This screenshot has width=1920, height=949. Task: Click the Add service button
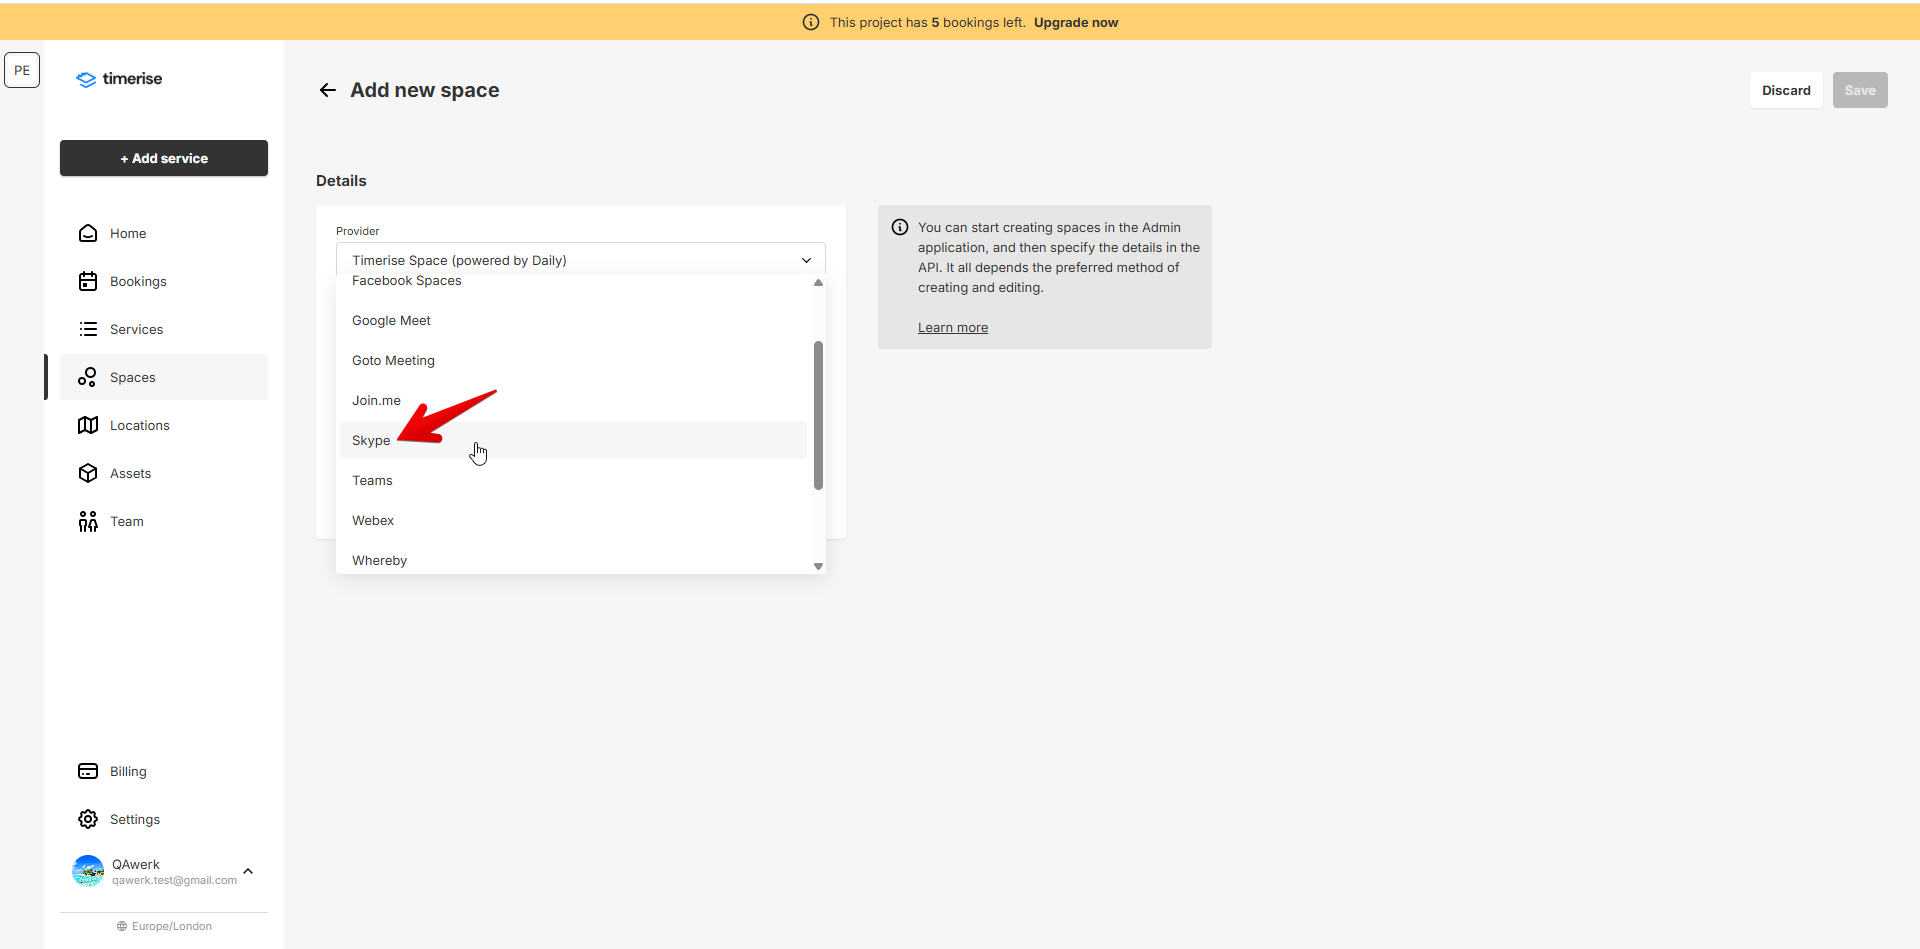[164, 158]
